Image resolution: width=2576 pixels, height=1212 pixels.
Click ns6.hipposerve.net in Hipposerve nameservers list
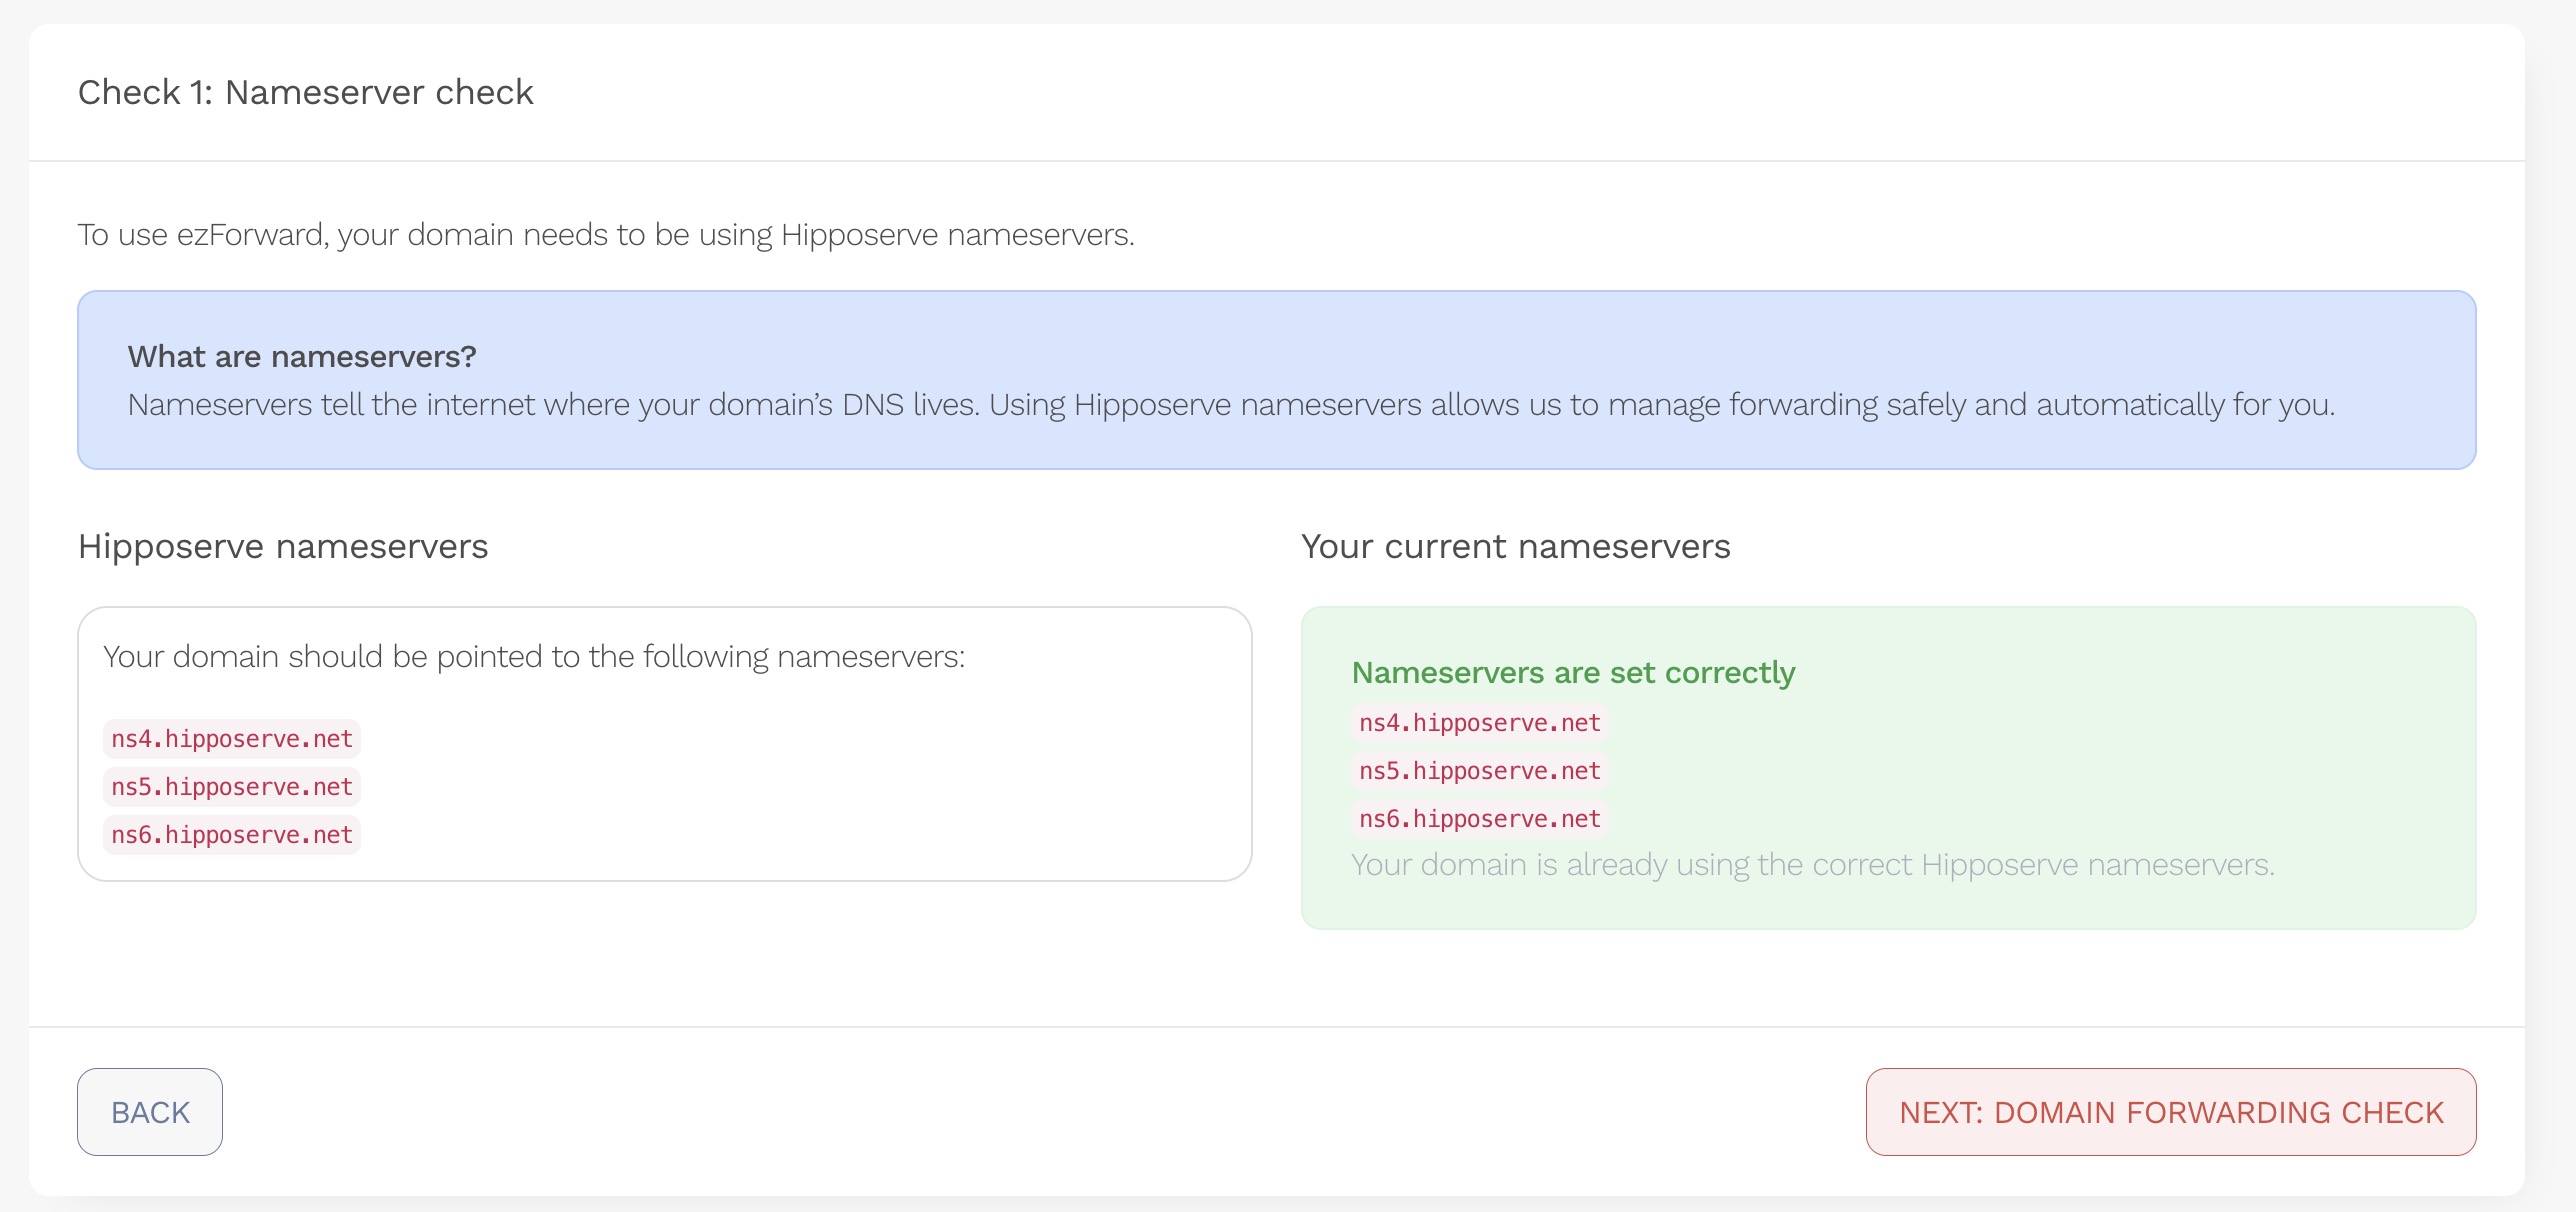click(x=232, y=835)
